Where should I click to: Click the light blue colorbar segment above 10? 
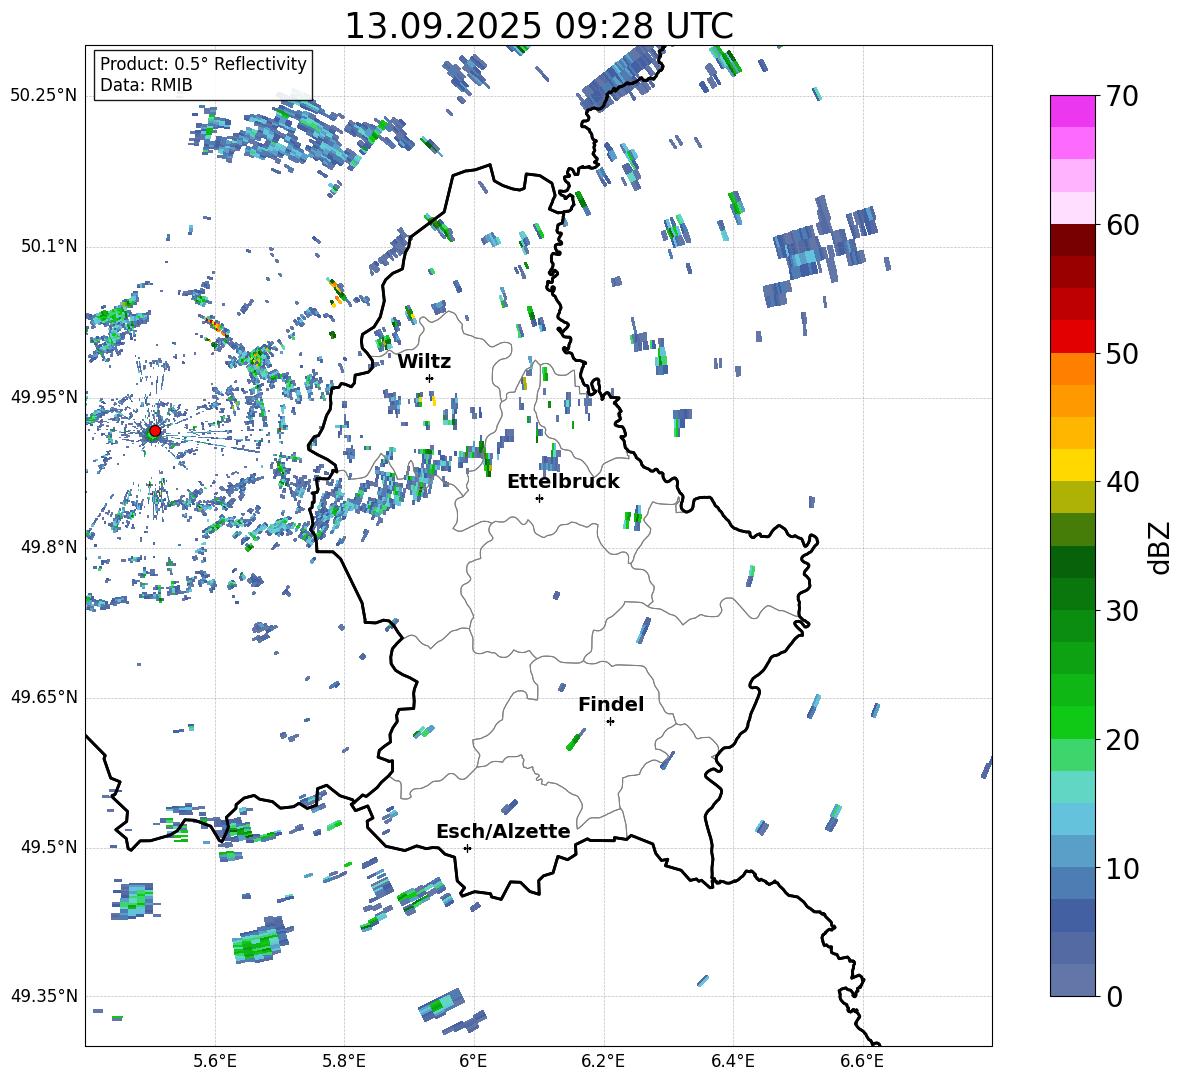[x=1072, y=851]
